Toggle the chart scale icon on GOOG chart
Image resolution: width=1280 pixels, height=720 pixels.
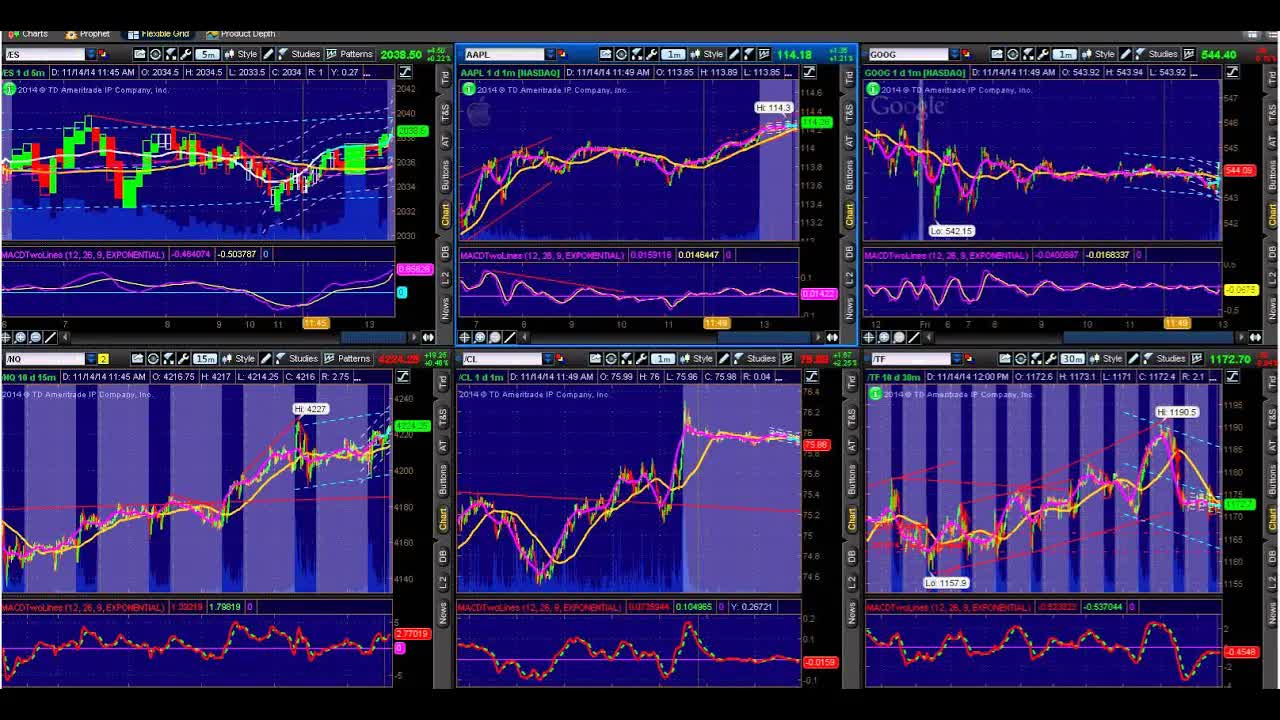1232,72
